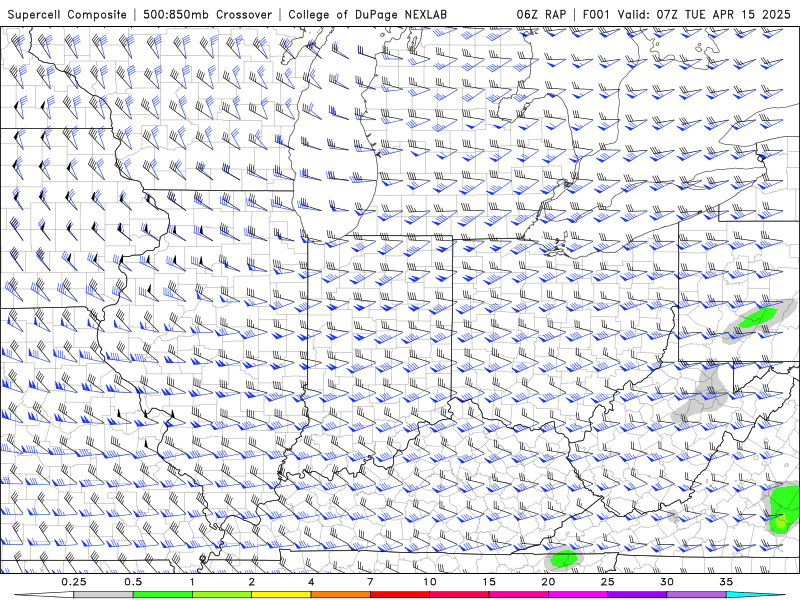This screenshot has width=800, height=600.
Task: Select the gray 0.25–0.5 colorbar segment
Action: coord(104,595)
